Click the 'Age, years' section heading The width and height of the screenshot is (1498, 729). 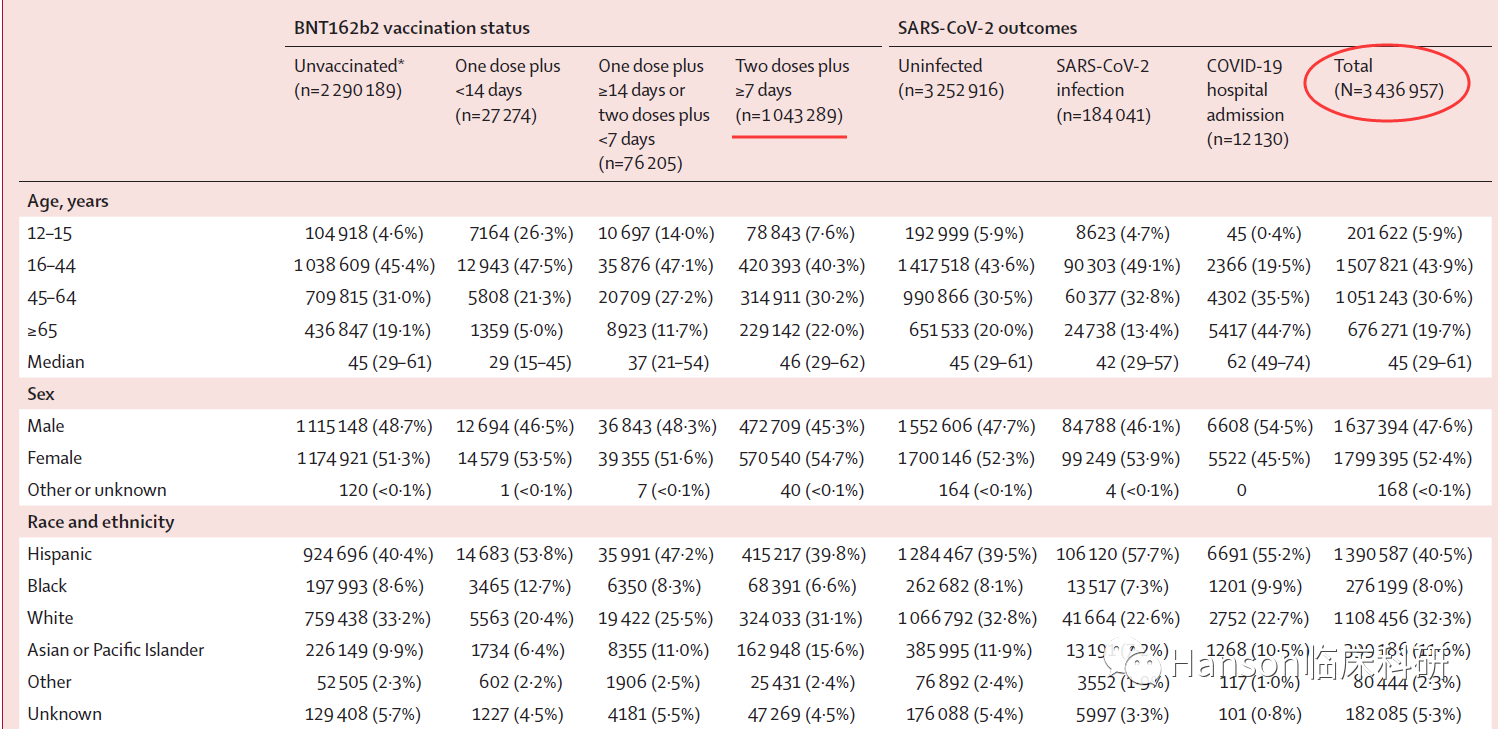click(68, 201)
